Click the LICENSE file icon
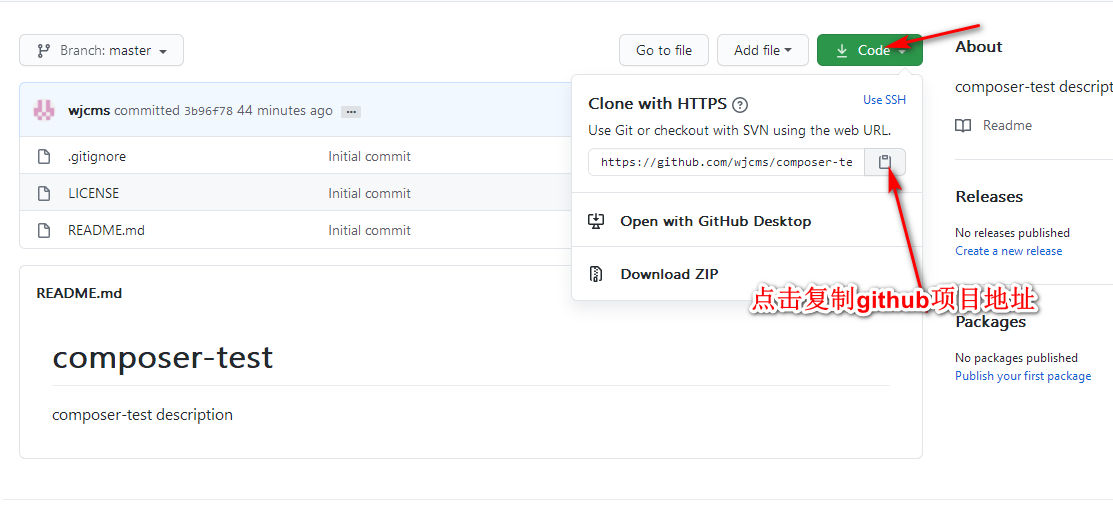This screenshot has width=1113, height=508. pyautogui.click(x=44, y=193)
